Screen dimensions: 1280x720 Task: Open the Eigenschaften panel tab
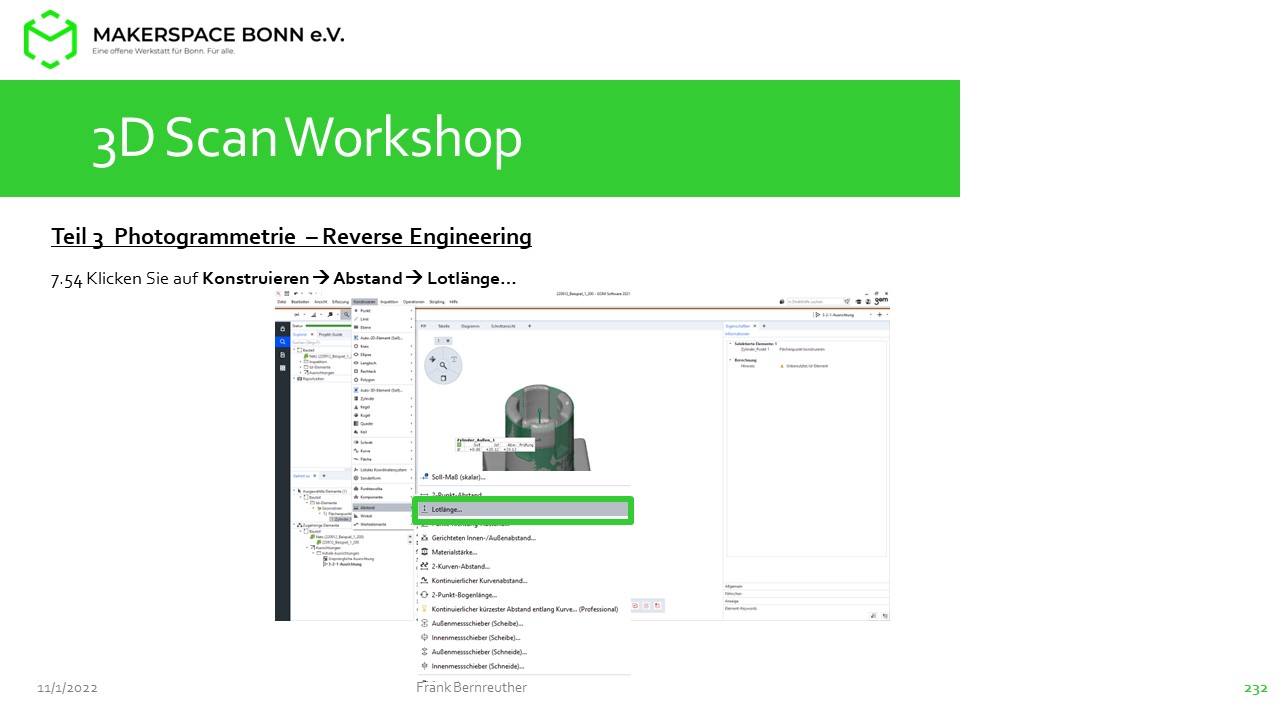738,326
